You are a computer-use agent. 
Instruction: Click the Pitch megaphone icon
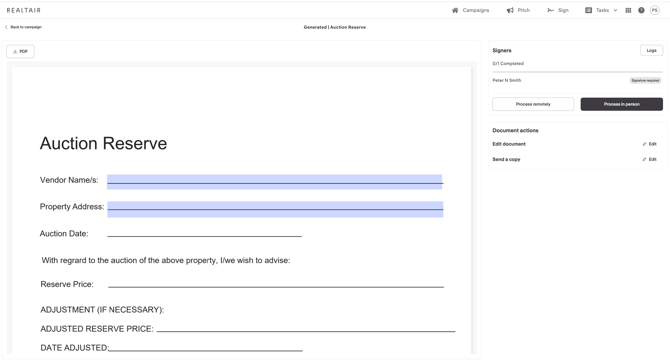510,10
